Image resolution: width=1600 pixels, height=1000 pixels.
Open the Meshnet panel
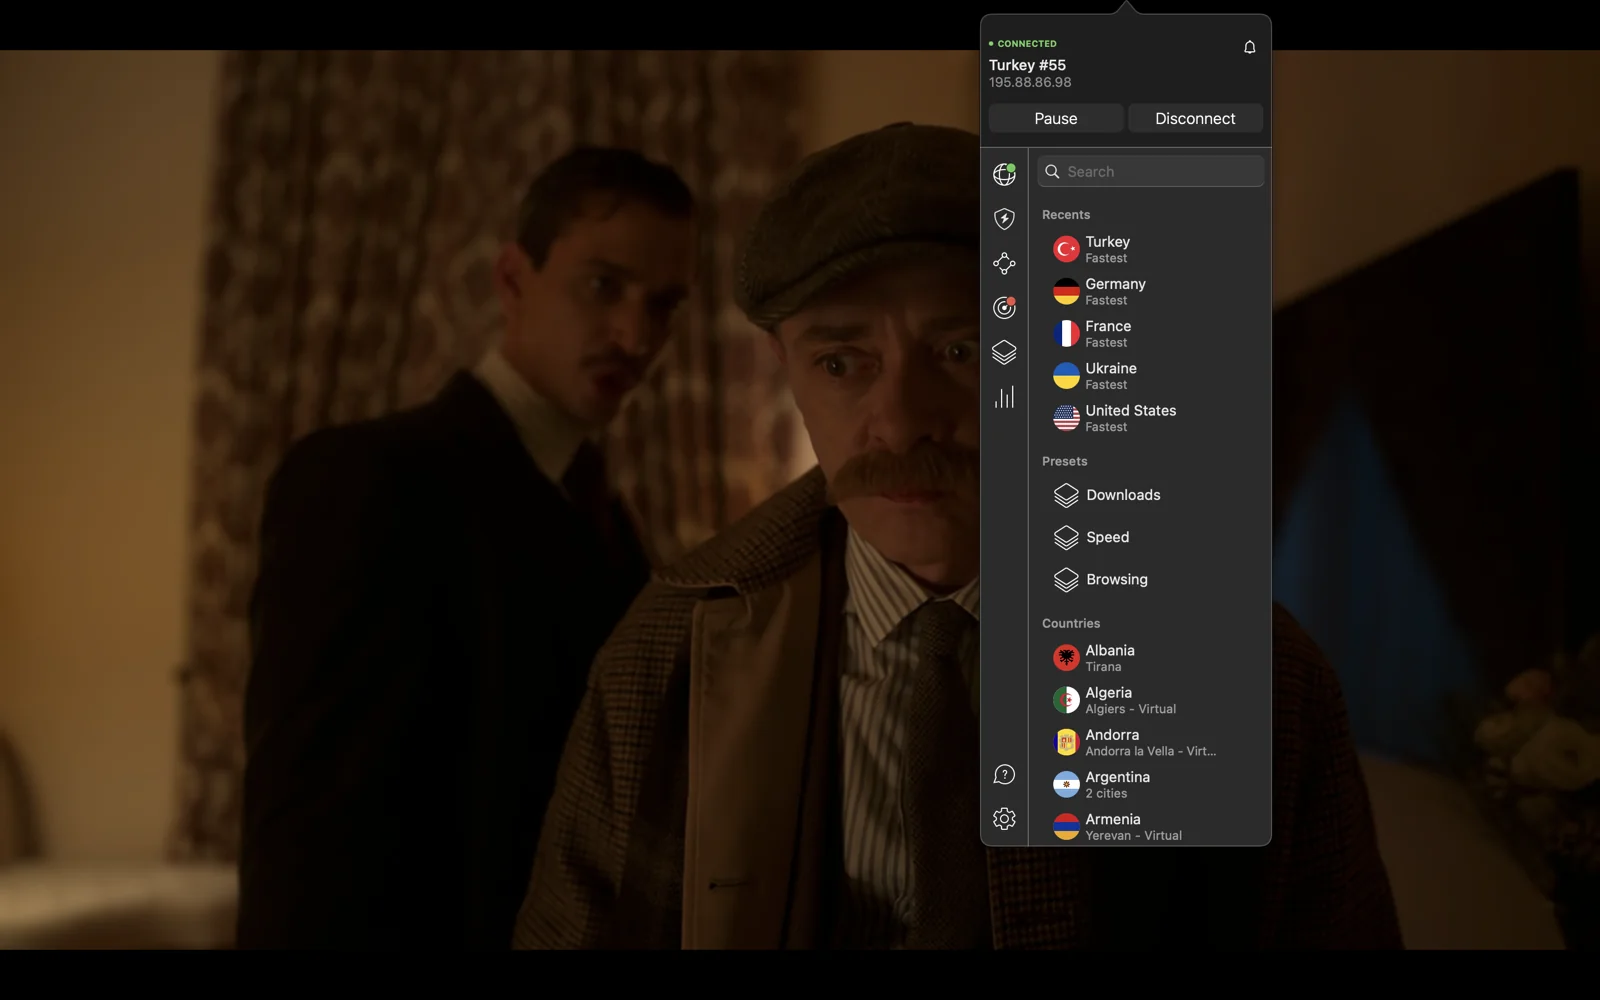click(x=1004, y=263)
